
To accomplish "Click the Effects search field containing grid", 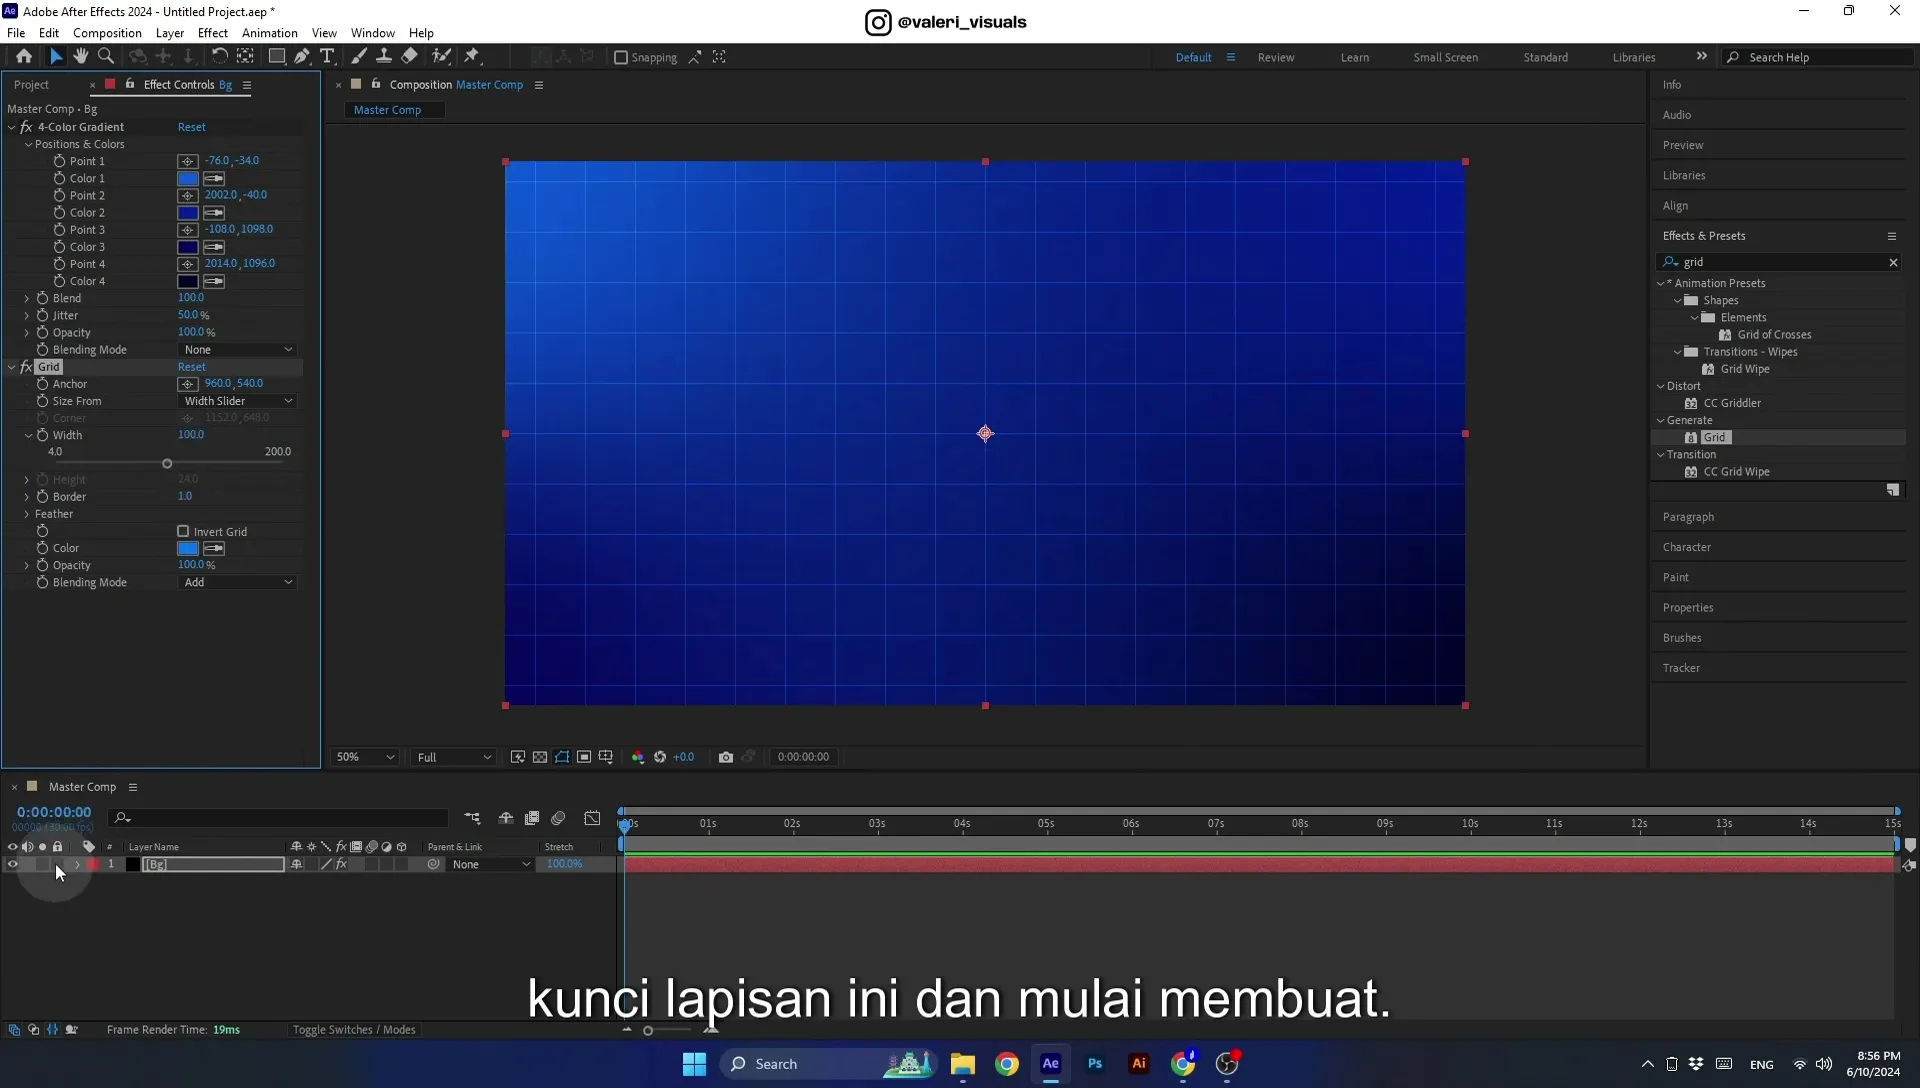I will (x=1779, y=262).
